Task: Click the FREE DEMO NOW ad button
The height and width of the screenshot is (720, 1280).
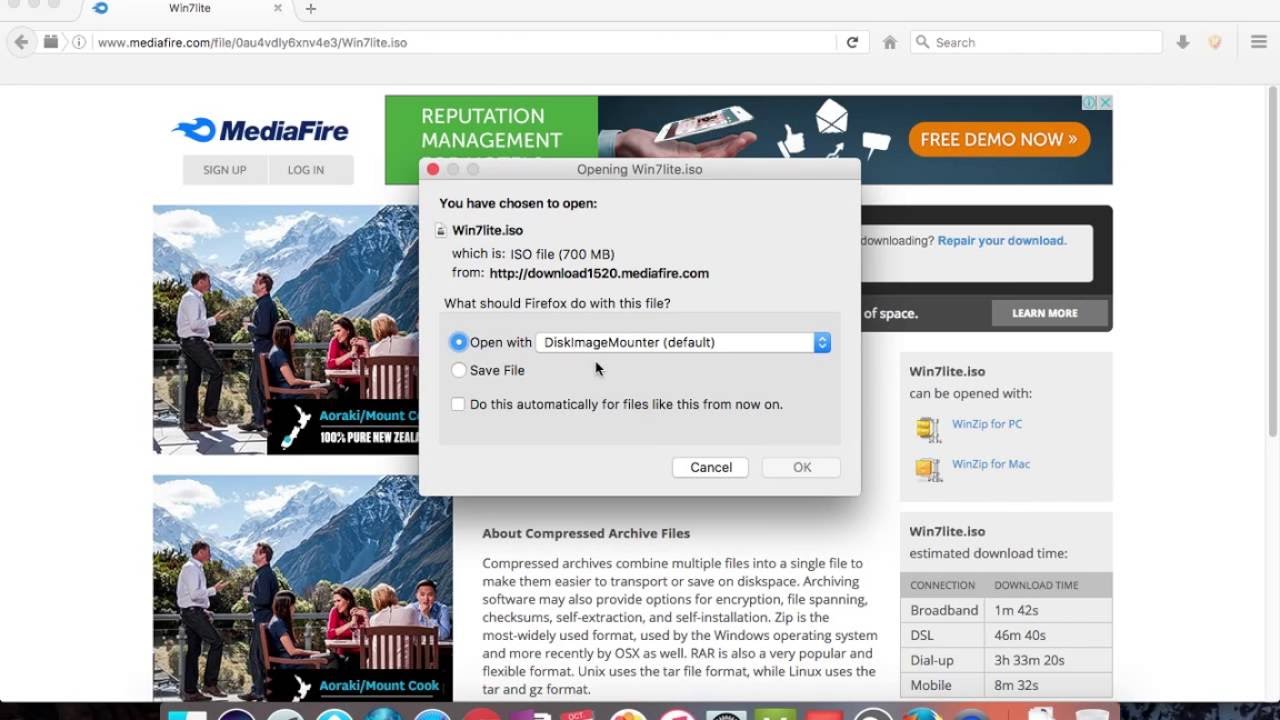Action: 998,139
